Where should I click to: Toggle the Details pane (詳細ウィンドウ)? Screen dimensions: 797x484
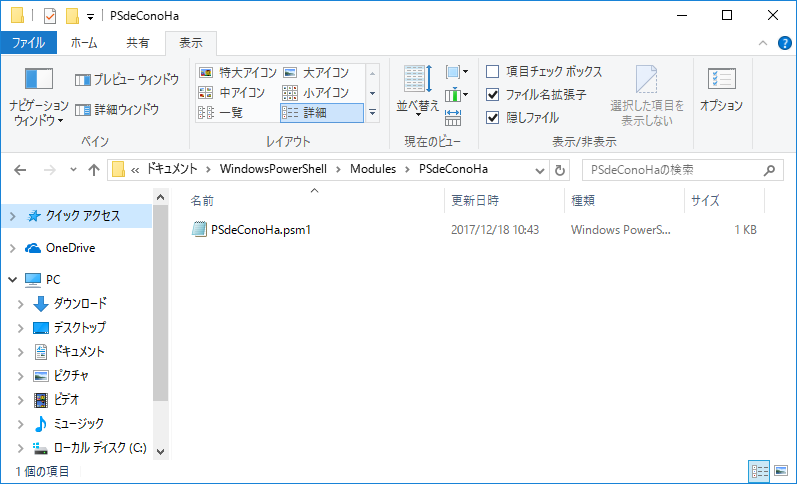[117, 109]
